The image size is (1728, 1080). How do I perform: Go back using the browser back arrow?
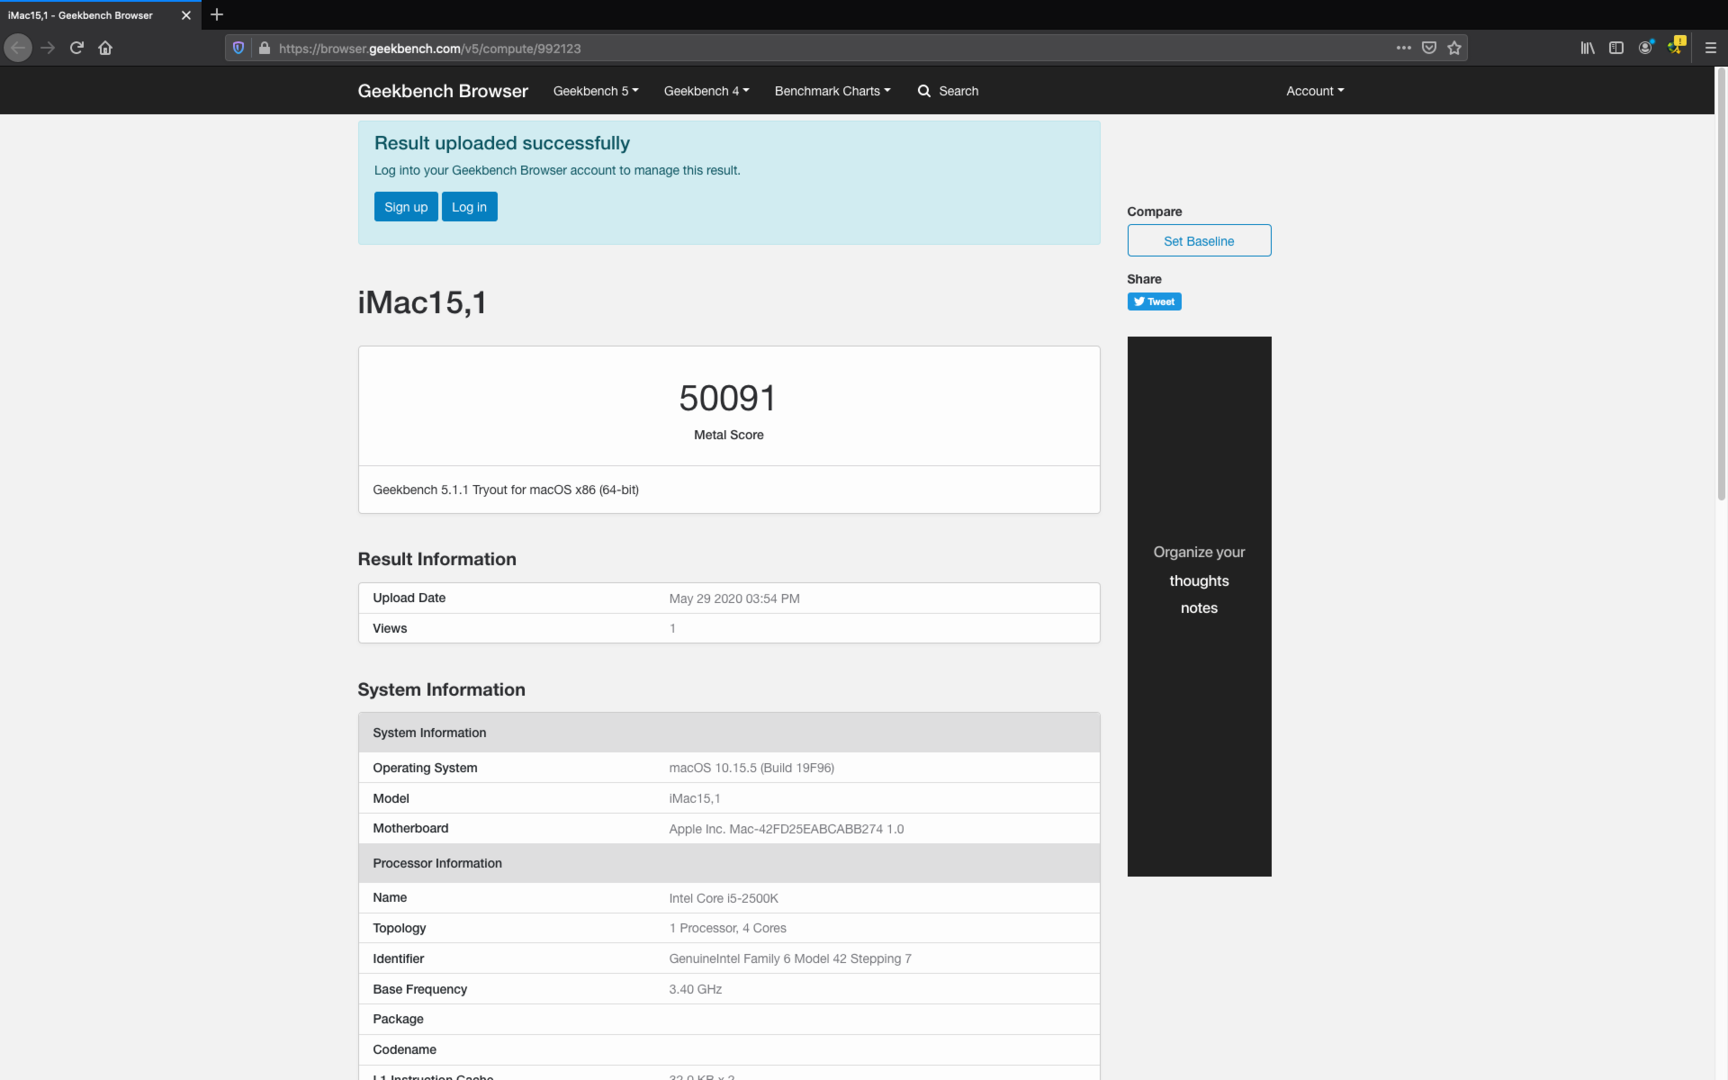[x=18, y=48]
